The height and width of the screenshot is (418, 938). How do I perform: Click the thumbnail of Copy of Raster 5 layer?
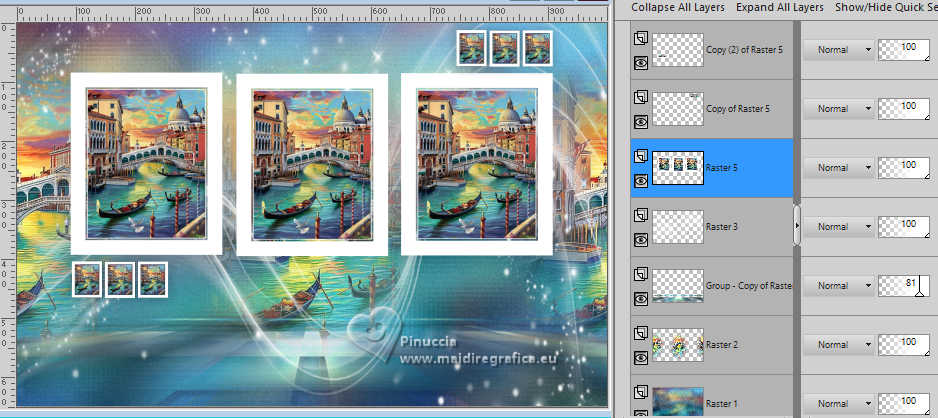pos(678,109)
